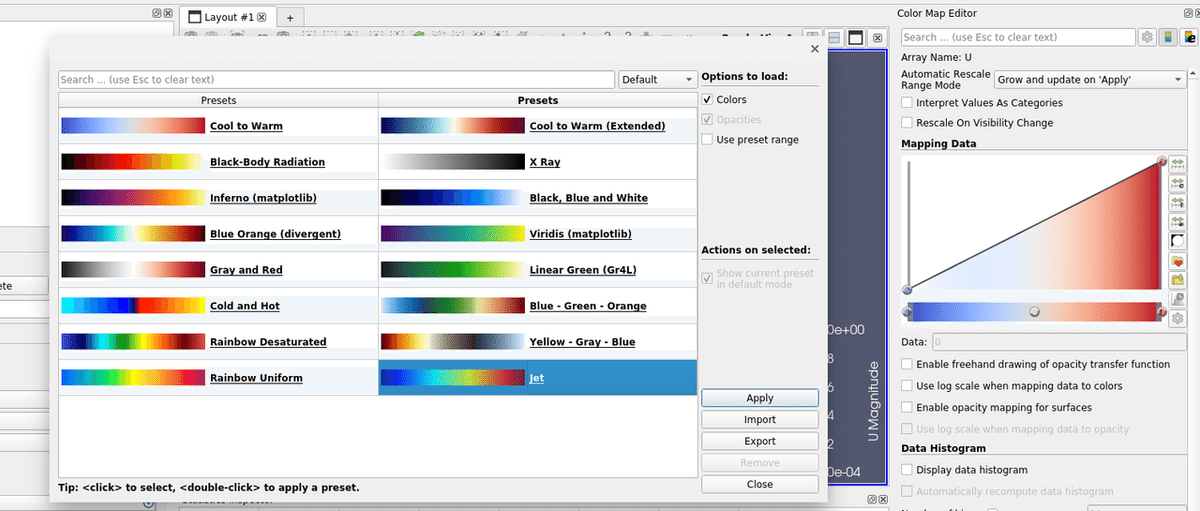Click rescale to visible range icon
The height and width of the screenshot is (511, 1200).
[1177, 222]
